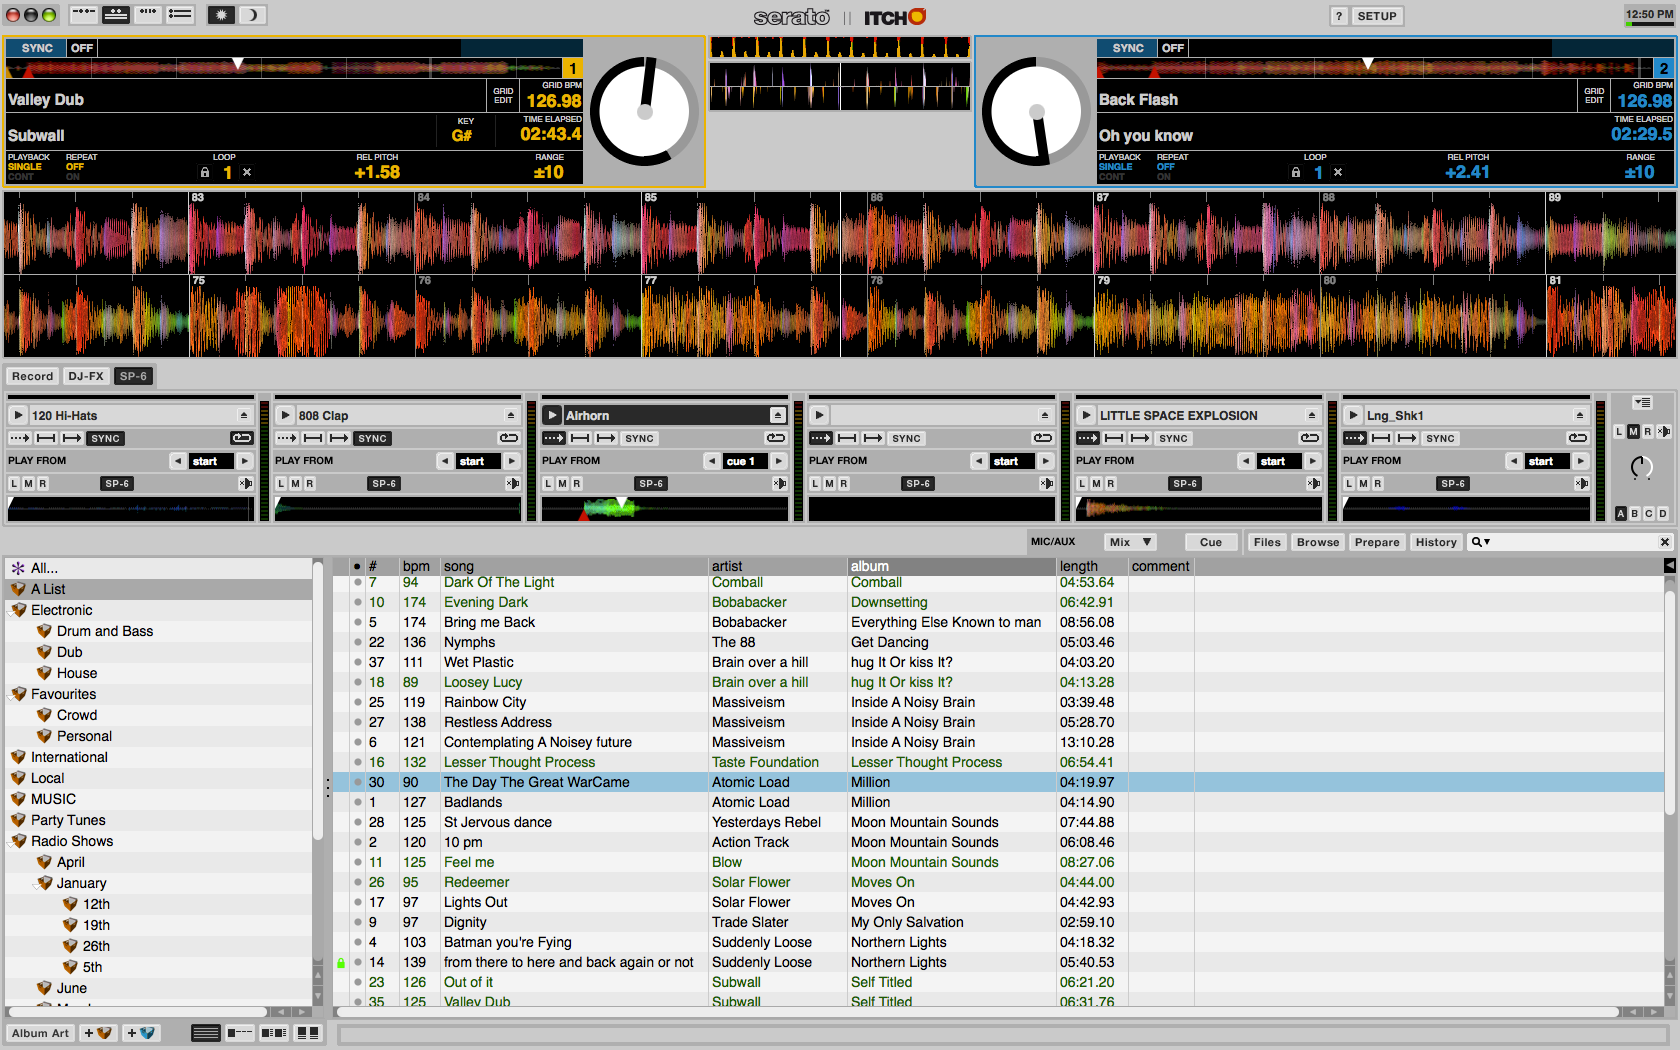1680x1050 pixels.
Task: Select the stacked-decks layout icon in top bar
Action: [116, 15]
